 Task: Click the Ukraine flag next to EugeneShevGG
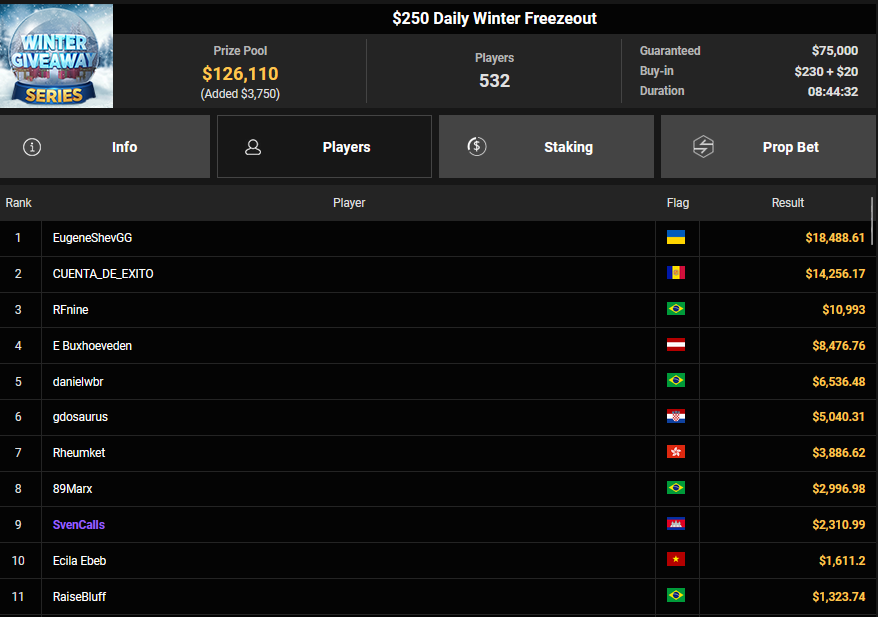click(x=676, y=238)
